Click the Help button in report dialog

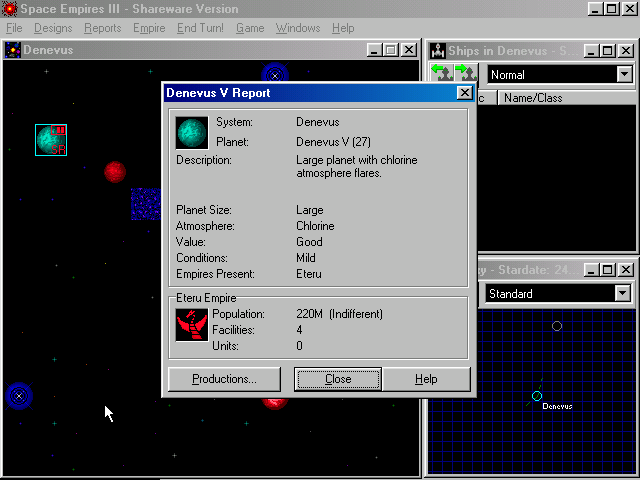[x=426, y=379]
